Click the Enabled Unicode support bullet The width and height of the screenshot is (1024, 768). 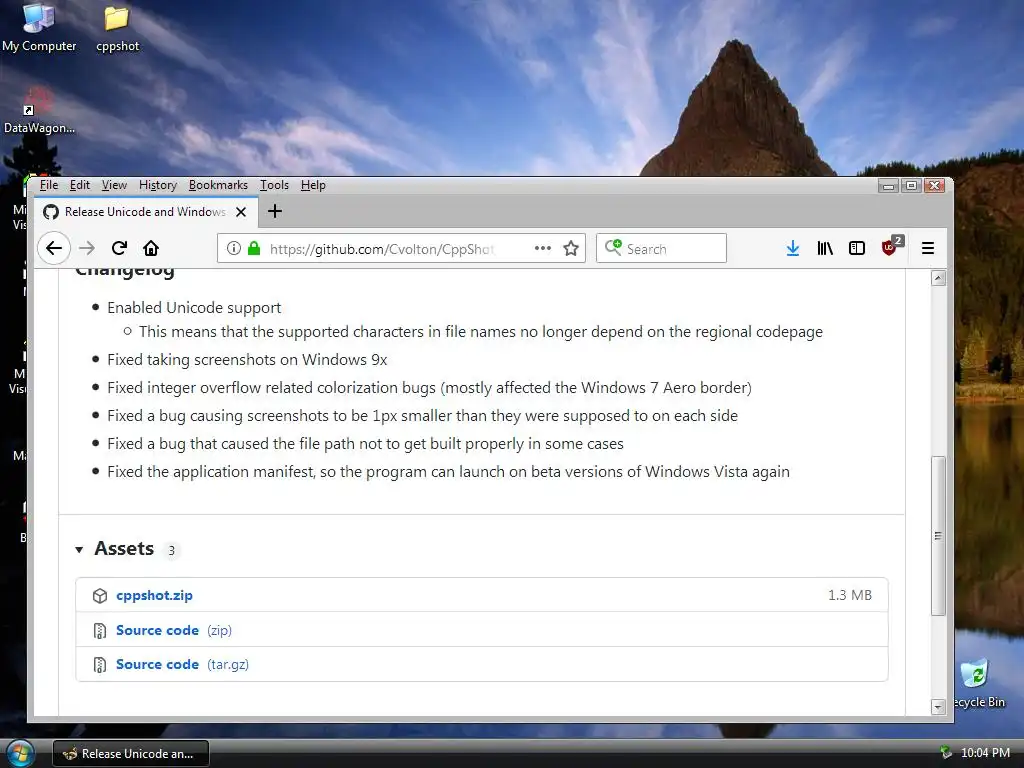(x=194, y=308)
